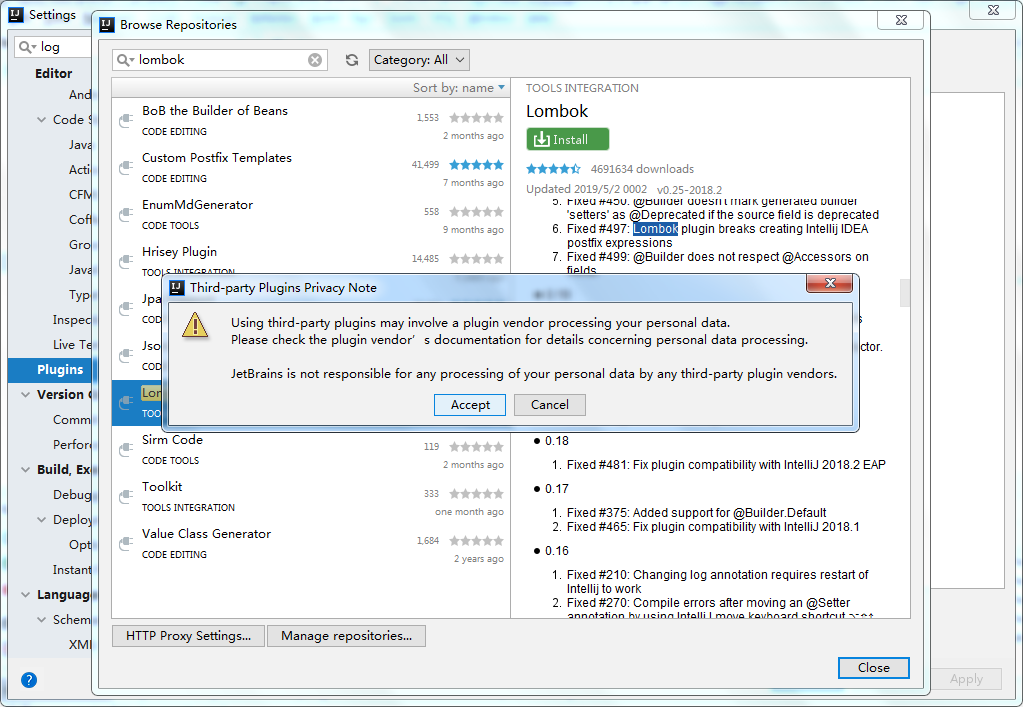
Task: Close the Browse Repositories window via Close button
Action: click(x=874, y=668)
